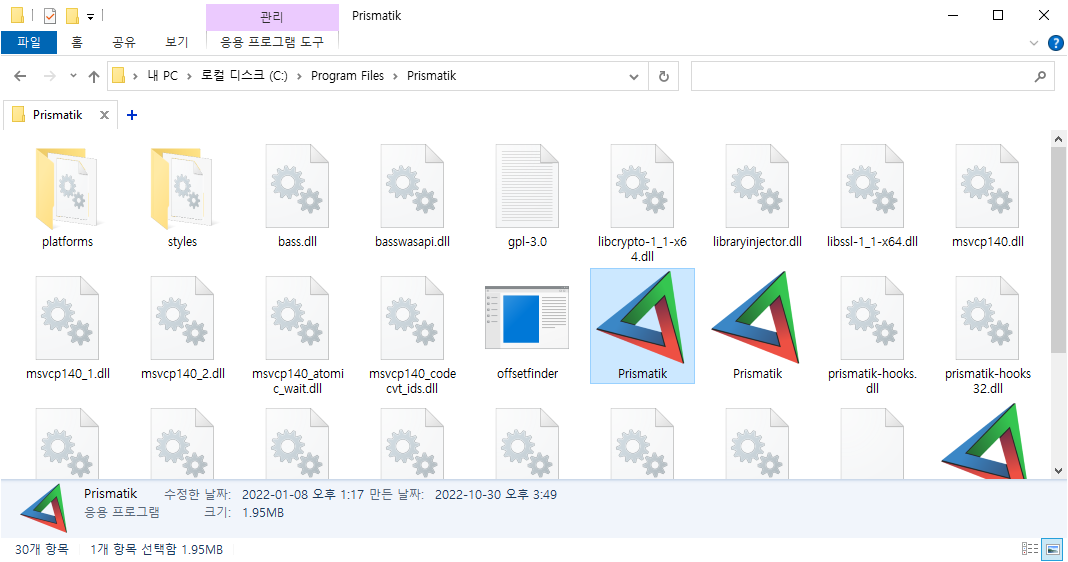Open the styles folder

[x=182, y=188]
